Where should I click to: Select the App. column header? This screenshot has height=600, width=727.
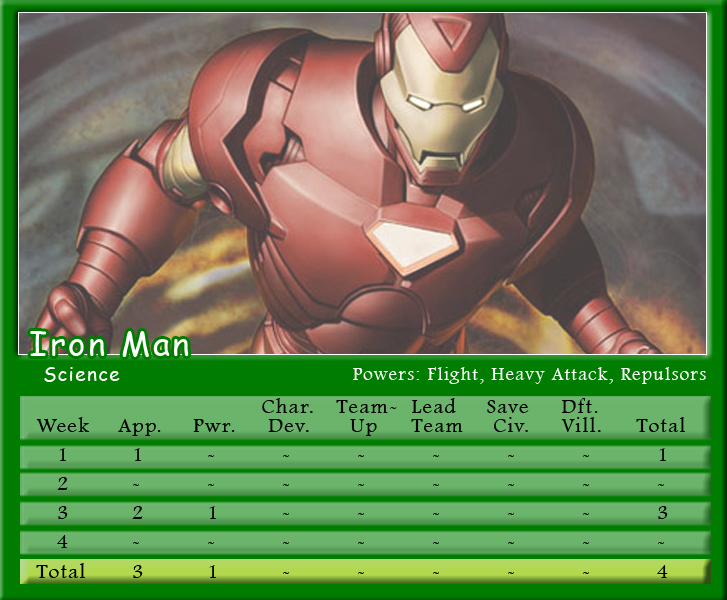click(139, 425)
